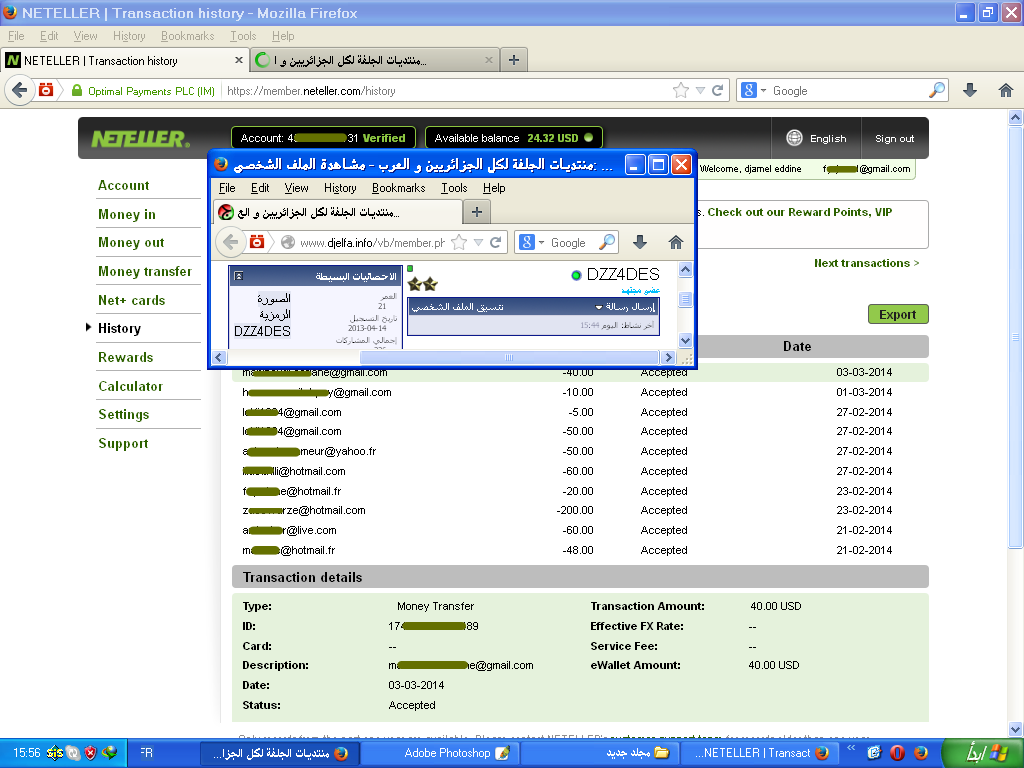The image size is (1024, 768).
Task: Go back in main Firefox window
Action: pyautogui.click(x=20, y=90)
